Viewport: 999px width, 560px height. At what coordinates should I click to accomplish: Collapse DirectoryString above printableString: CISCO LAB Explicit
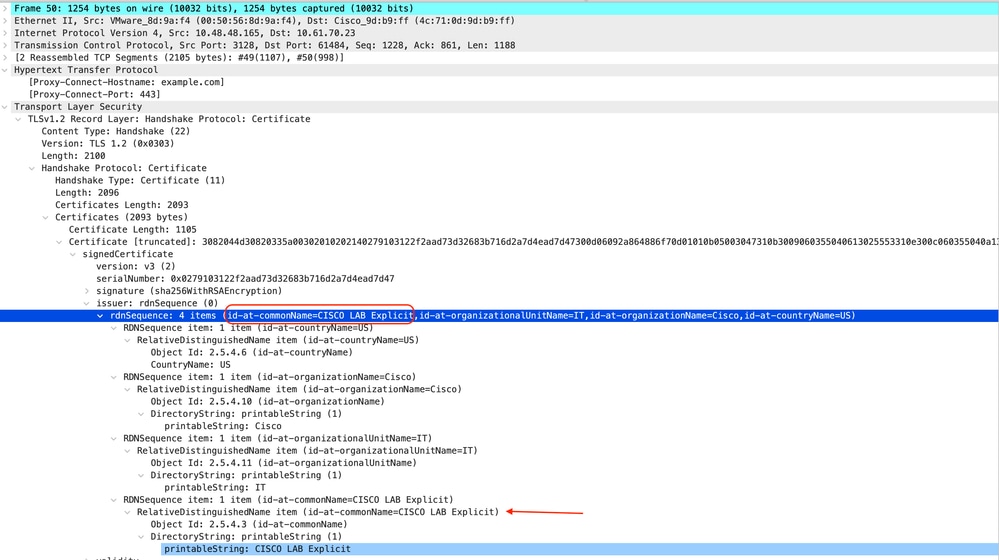point(141,536)
